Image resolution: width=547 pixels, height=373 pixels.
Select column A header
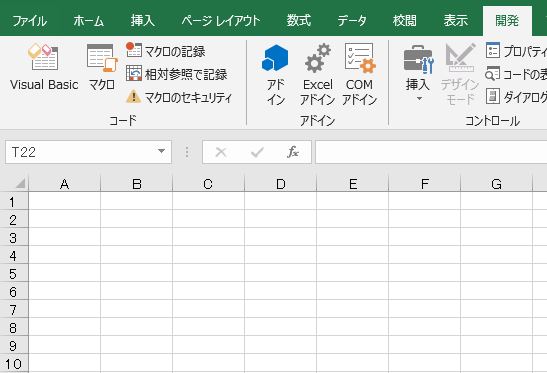(65, 184)
